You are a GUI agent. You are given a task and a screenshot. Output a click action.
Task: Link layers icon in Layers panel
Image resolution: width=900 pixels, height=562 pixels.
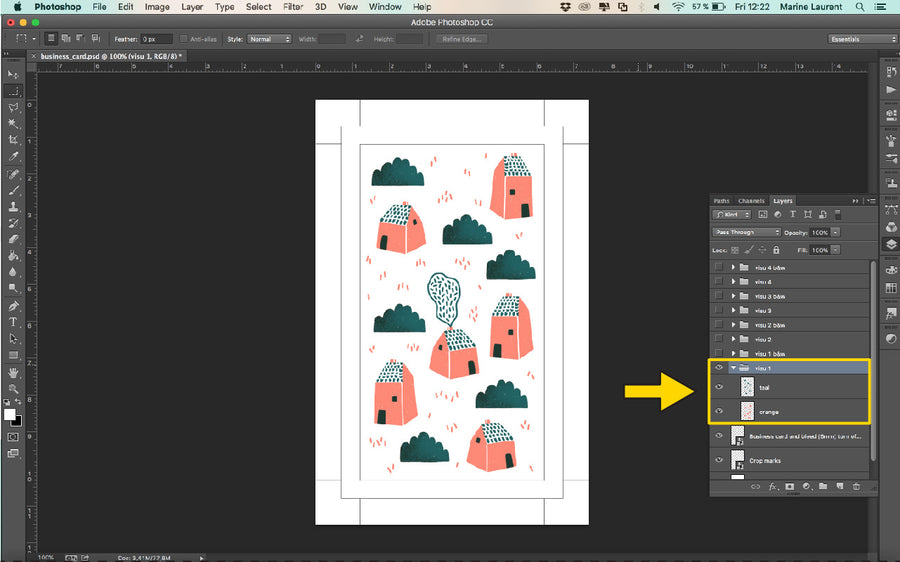point(755,487)
